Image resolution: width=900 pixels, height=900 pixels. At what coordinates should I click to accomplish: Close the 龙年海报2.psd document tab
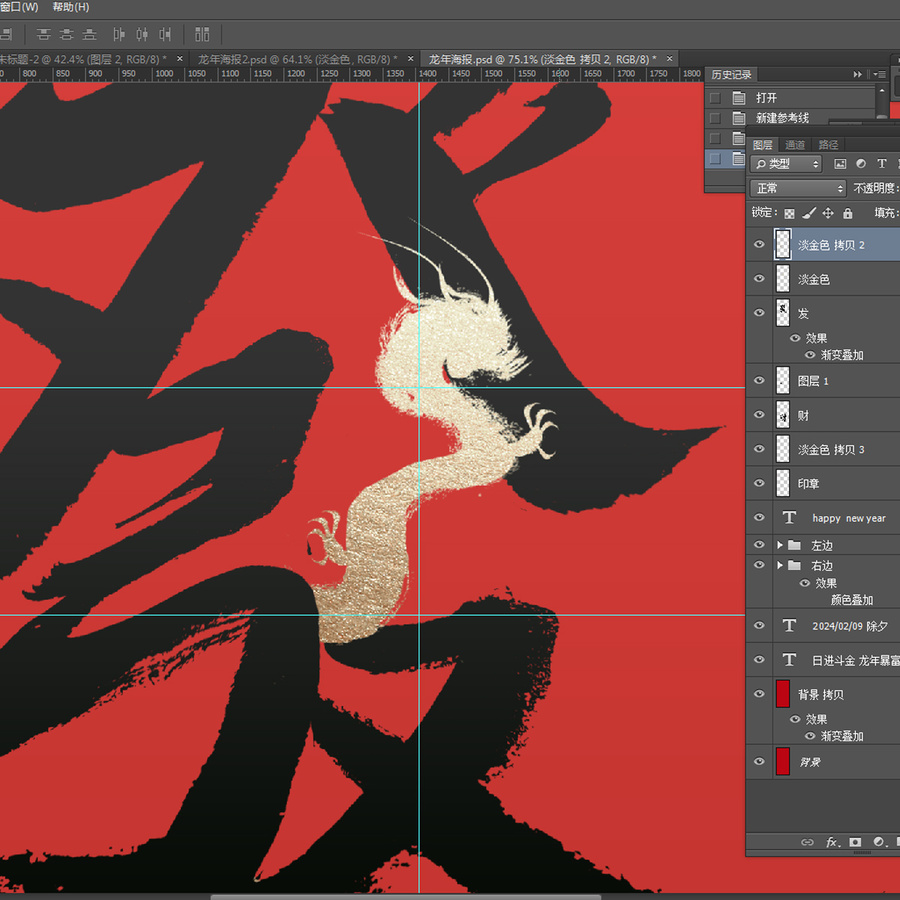(x=410, y=59)
